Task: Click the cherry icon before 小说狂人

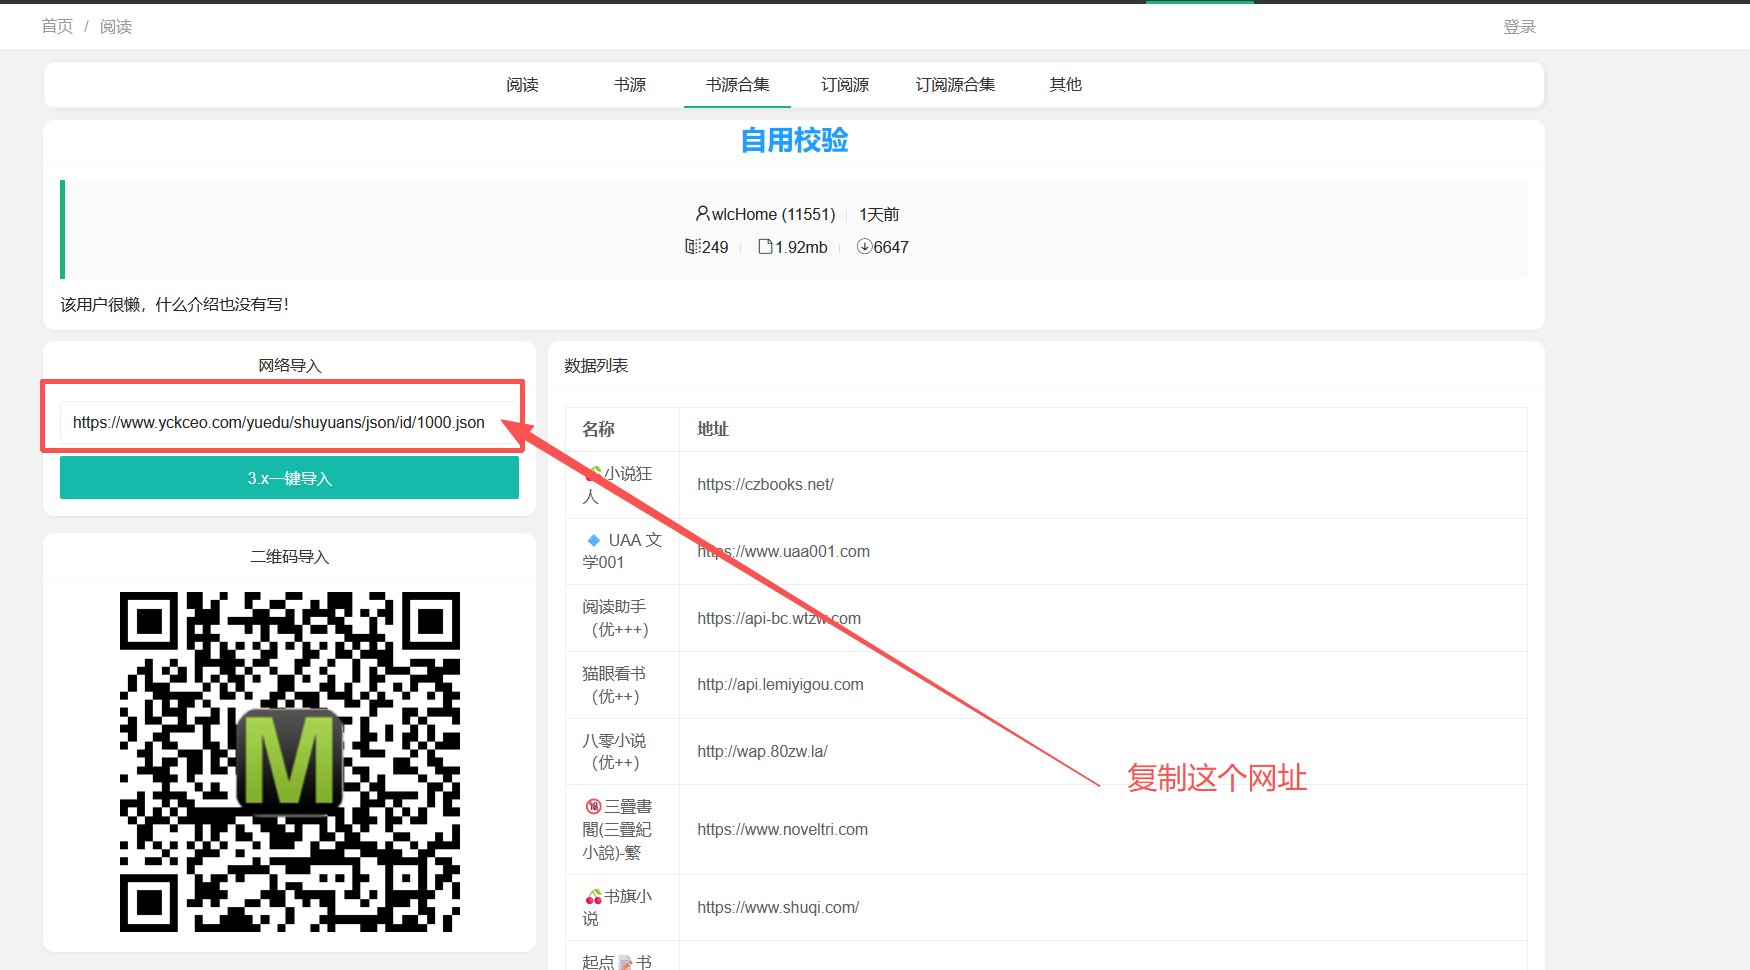Action: point(594,473)
